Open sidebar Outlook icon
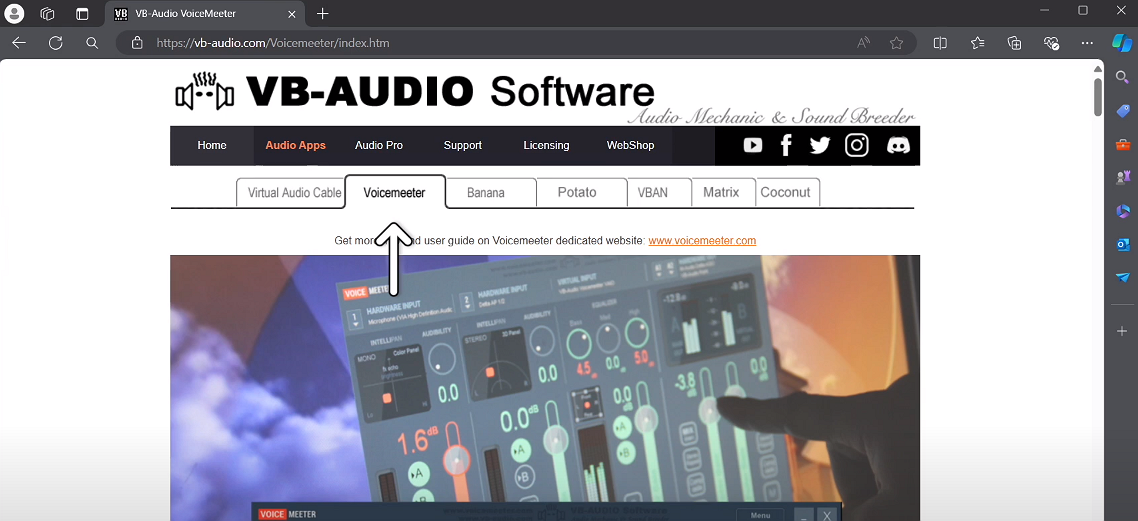1138x521 pixels. (1123, 245)
